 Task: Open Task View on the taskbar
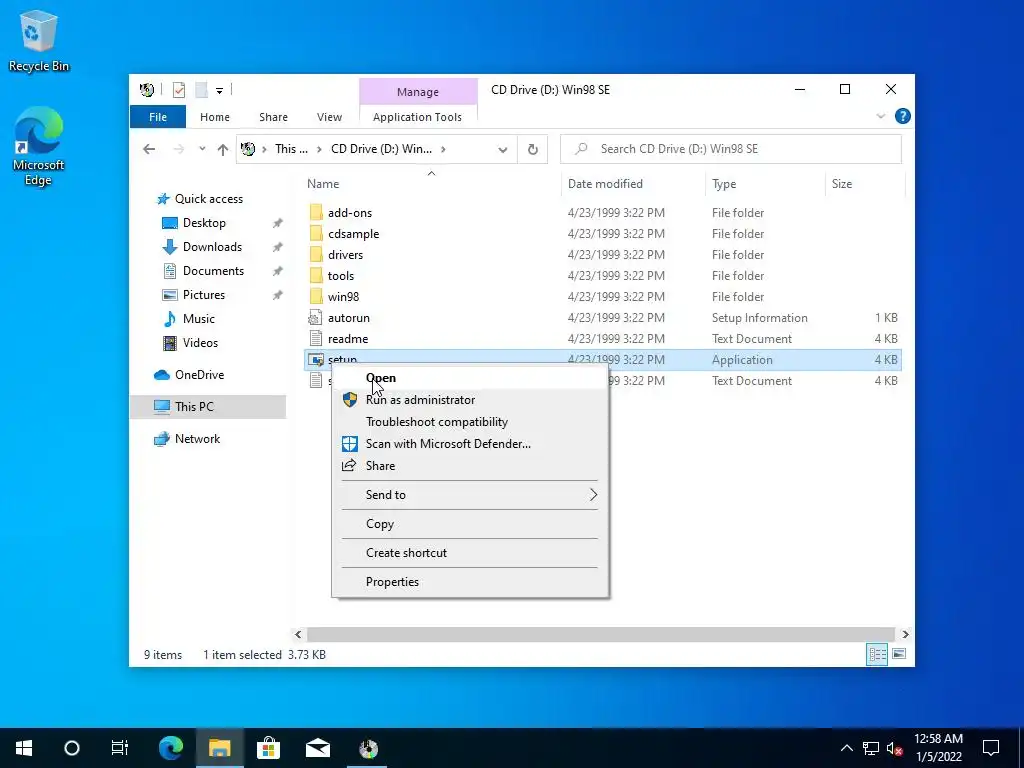point(120,748)
